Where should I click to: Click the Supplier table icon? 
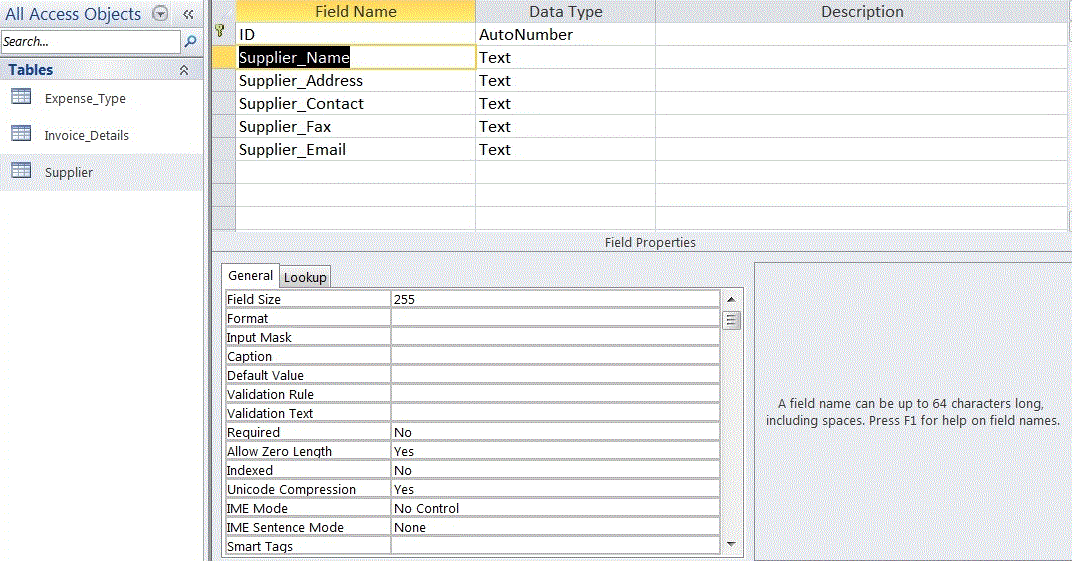(x=21, y=170)
